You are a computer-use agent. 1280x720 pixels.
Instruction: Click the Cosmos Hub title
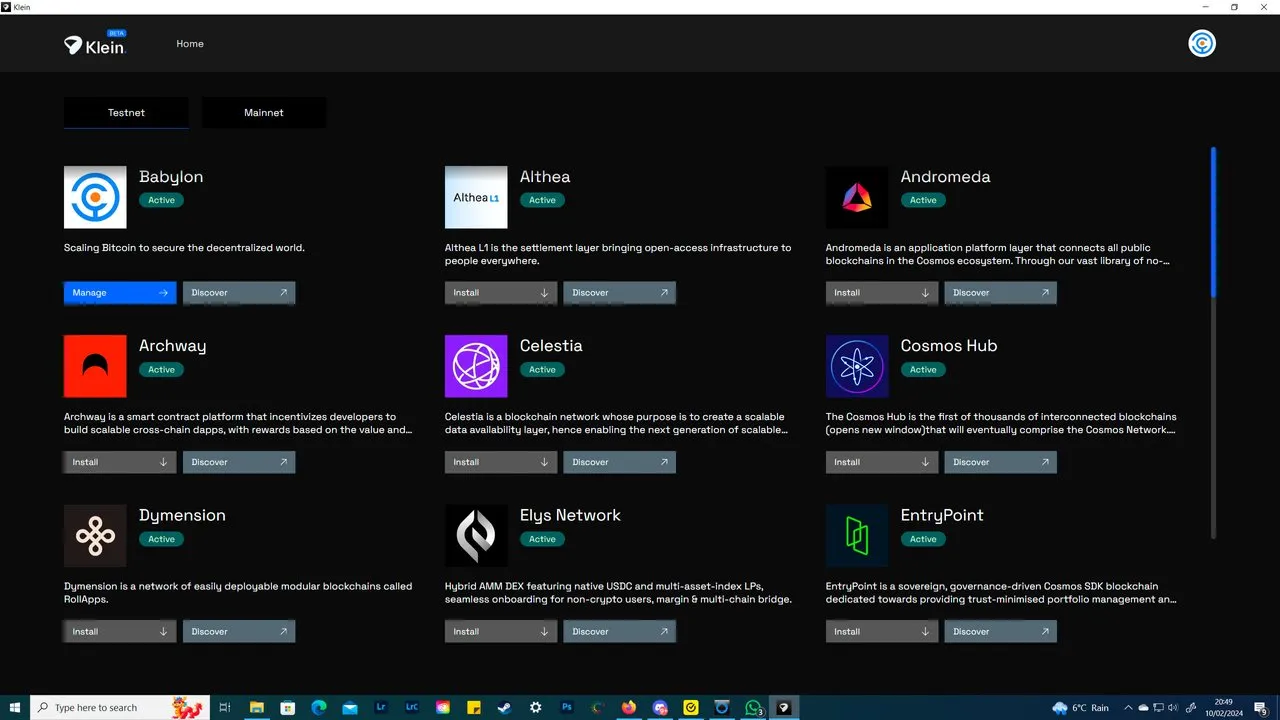point(949,346)
